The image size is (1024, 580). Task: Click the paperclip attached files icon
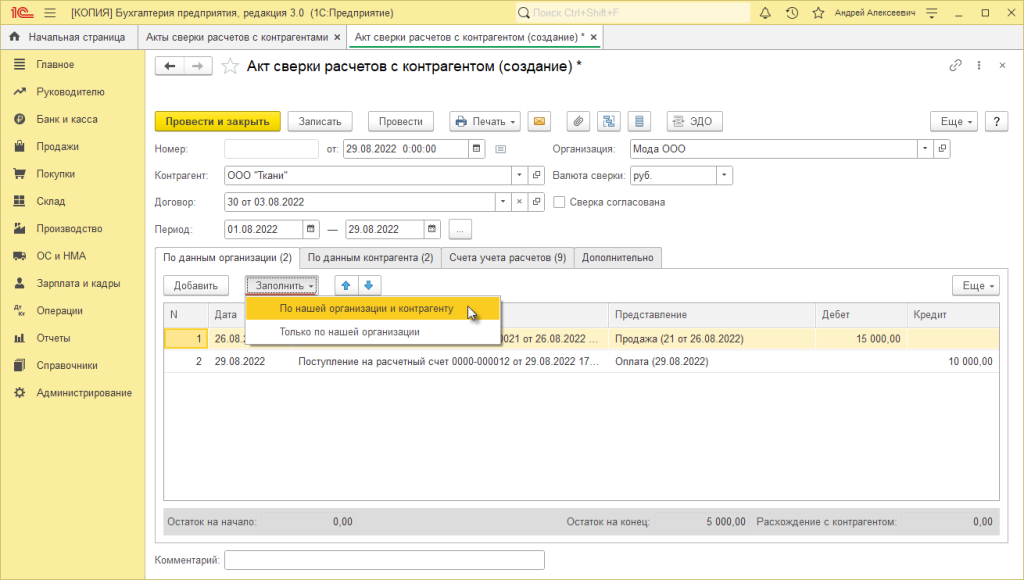[x=578, y=121]
